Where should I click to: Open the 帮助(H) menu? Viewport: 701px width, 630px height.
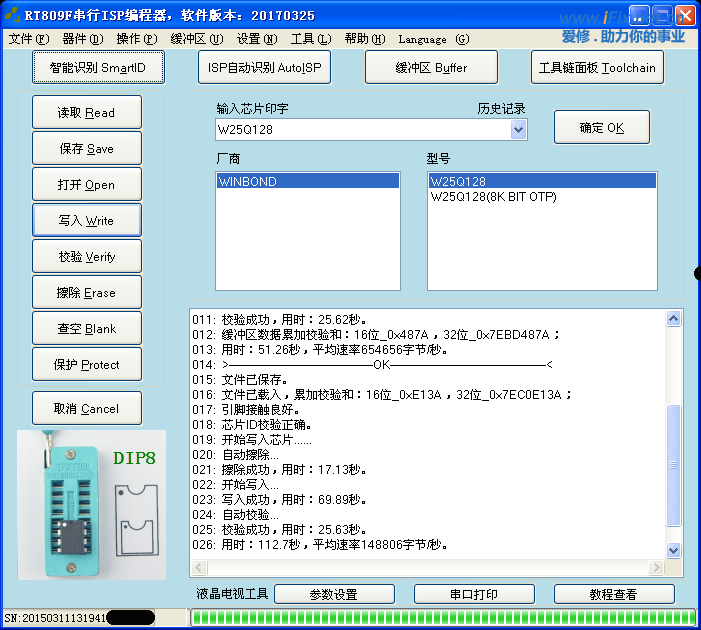(x=365, y=39)
